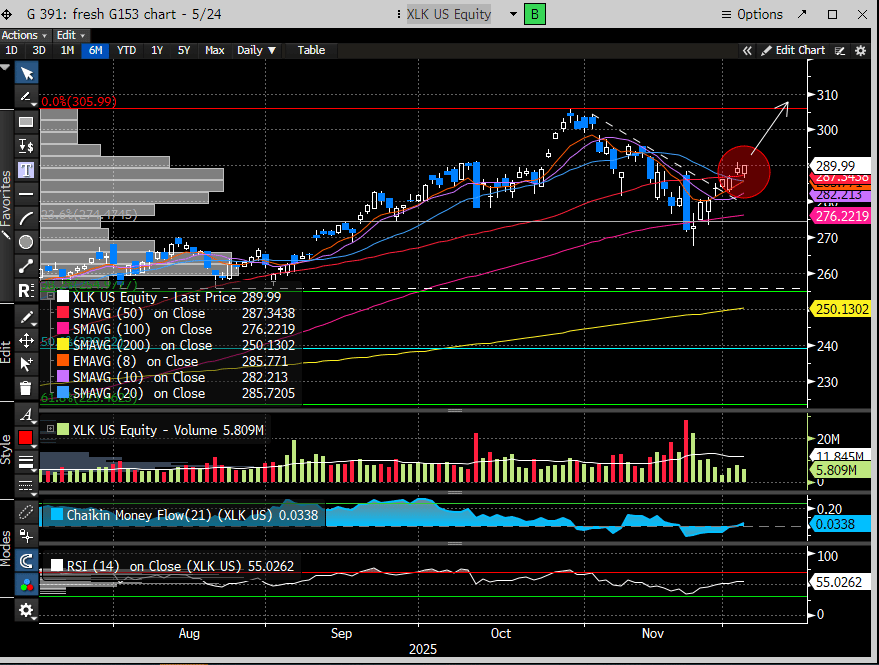This screenshot has height=665, width=879.
Task: Click the XLK US Equity ticker field
Action: pyautogui.click(x=449, y=14)
